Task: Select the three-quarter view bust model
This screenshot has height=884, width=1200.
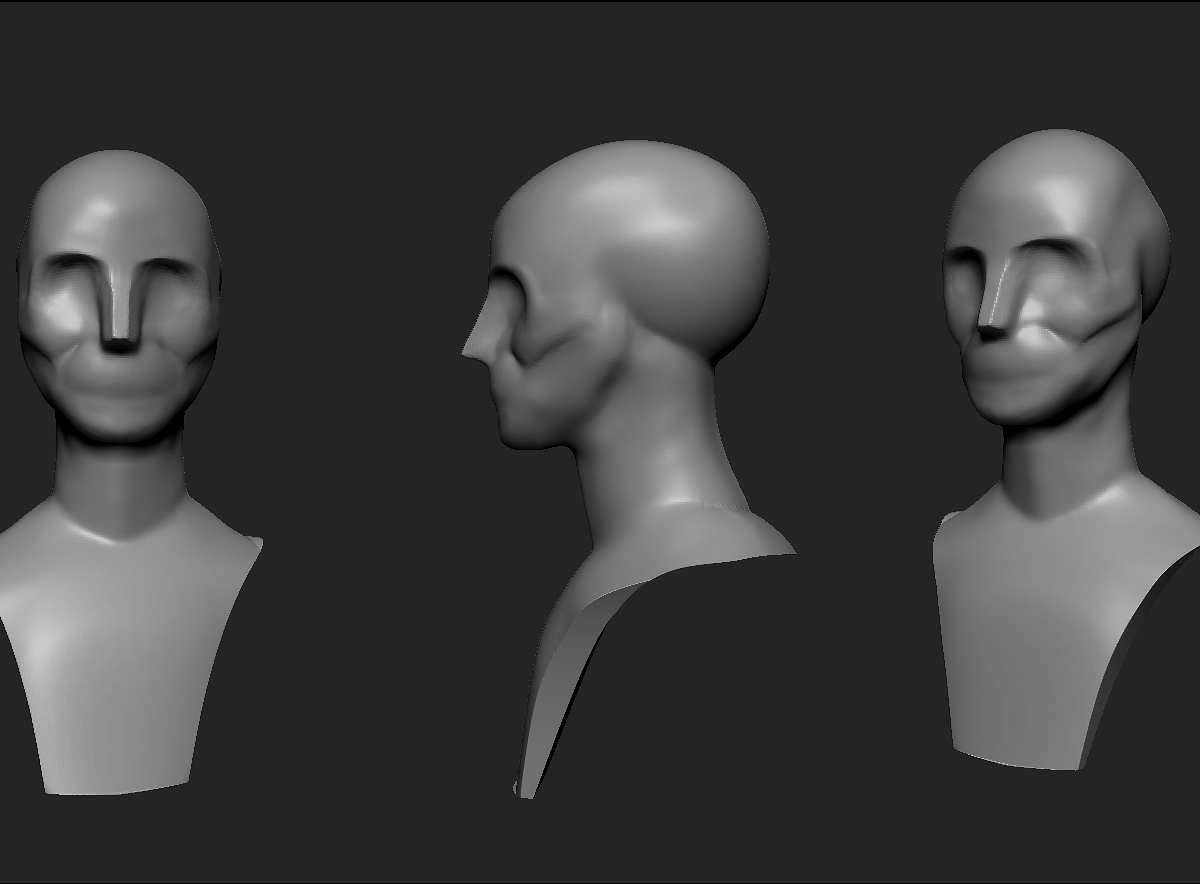Action: (1066, 450)
